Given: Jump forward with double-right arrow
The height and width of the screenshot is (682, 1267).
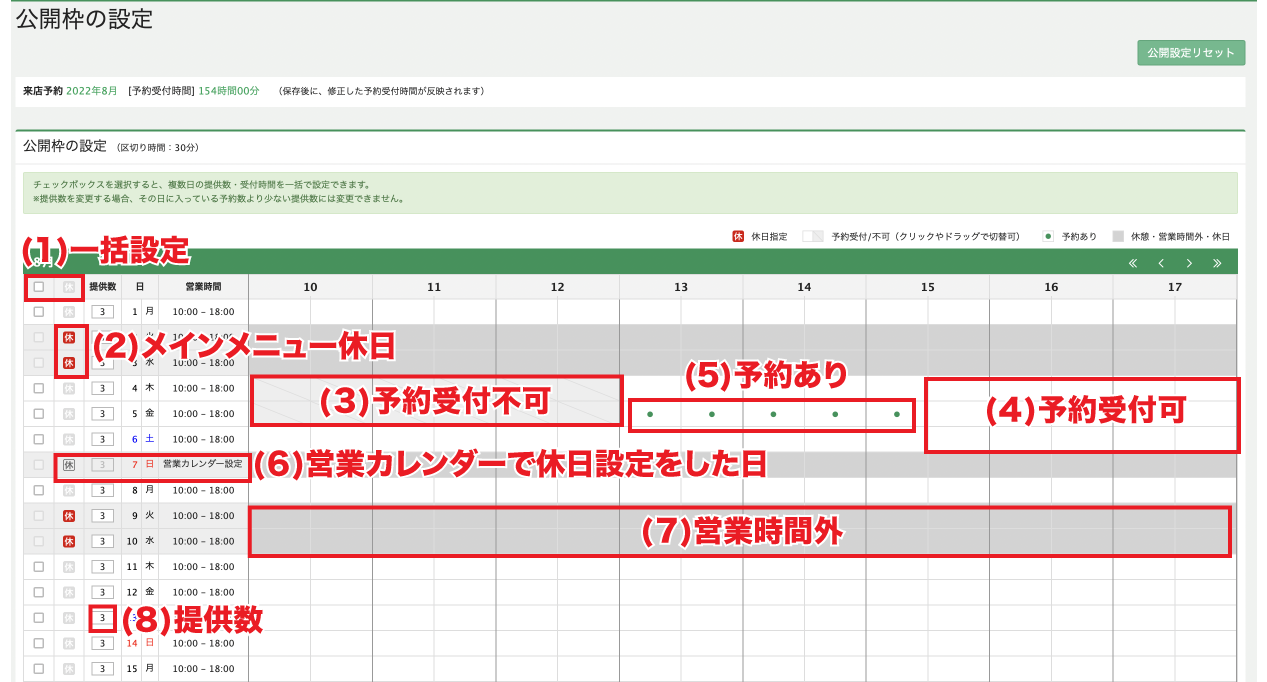Looking at the screenshot, I should (x=1217, y=264).
